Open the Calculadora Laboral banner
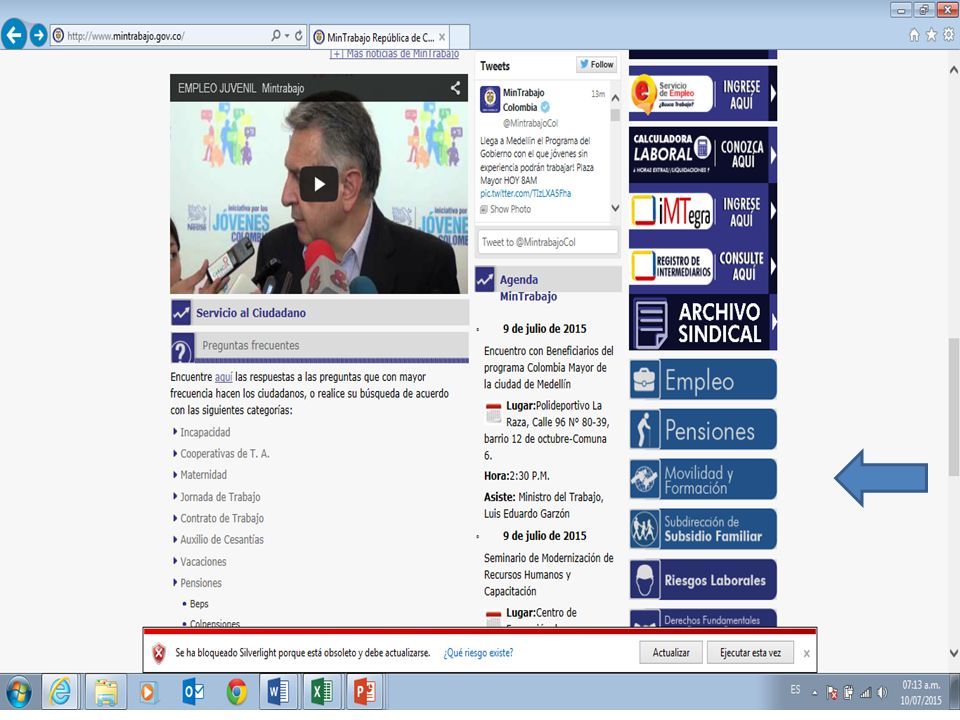The width and height of the screenshot is (960, 720). (x=703, y=154)
